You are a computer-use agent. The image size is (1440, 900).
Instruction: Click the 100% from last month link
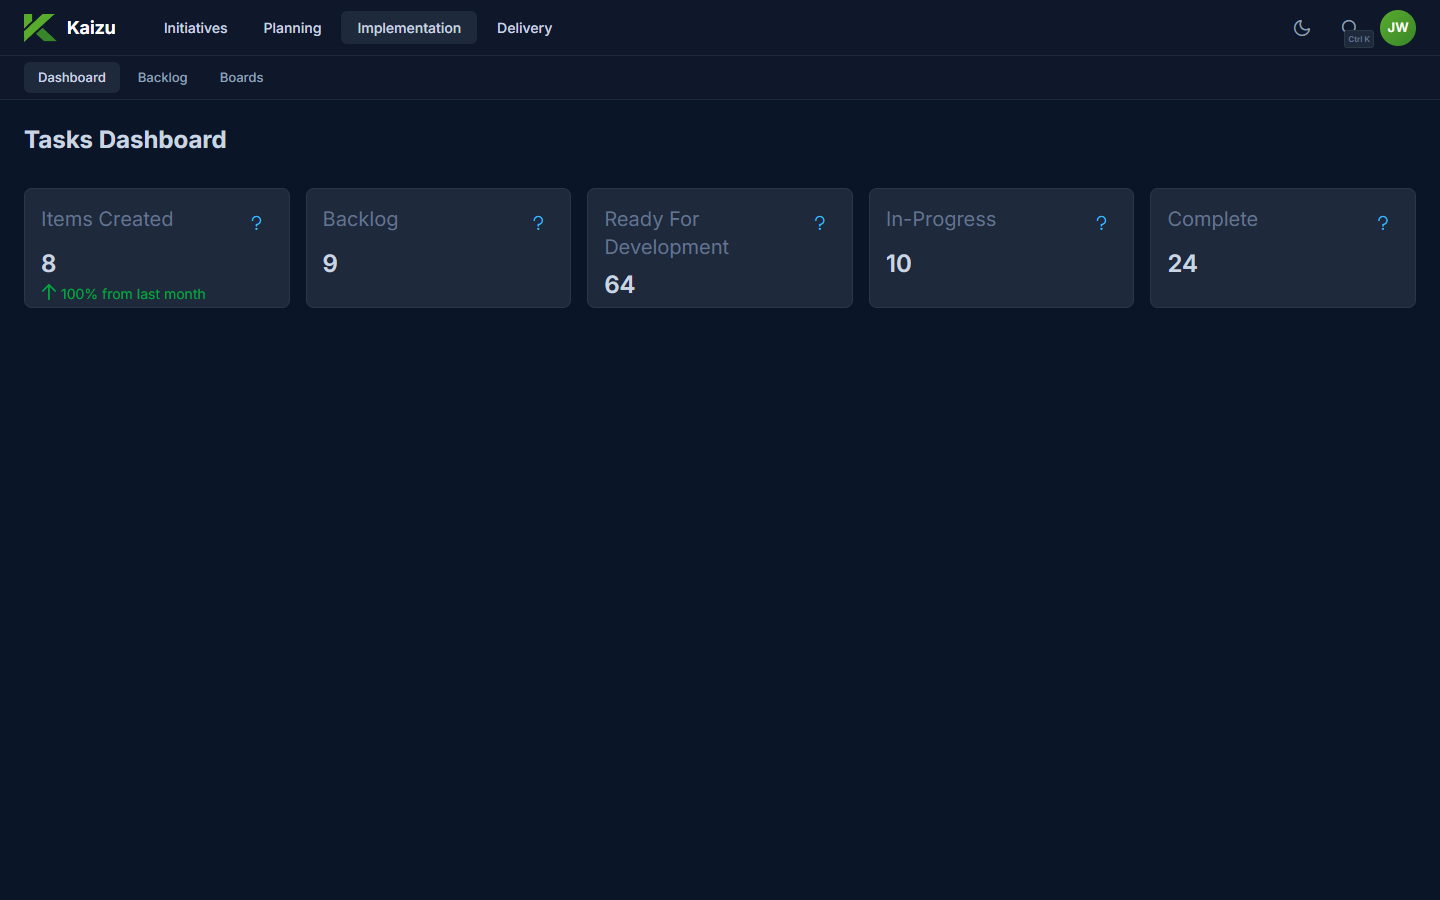click(132, 293)
